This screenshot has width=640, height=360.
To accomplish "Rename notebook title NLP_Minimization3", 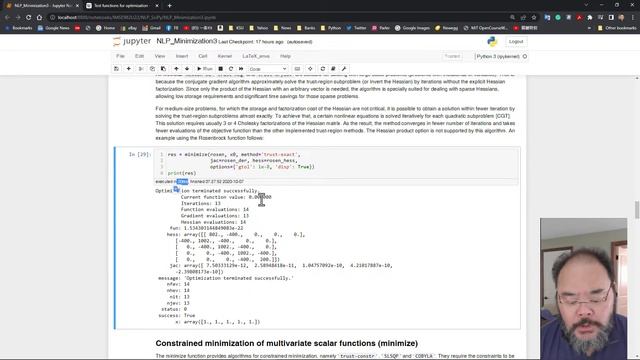I will pos(187,41).
